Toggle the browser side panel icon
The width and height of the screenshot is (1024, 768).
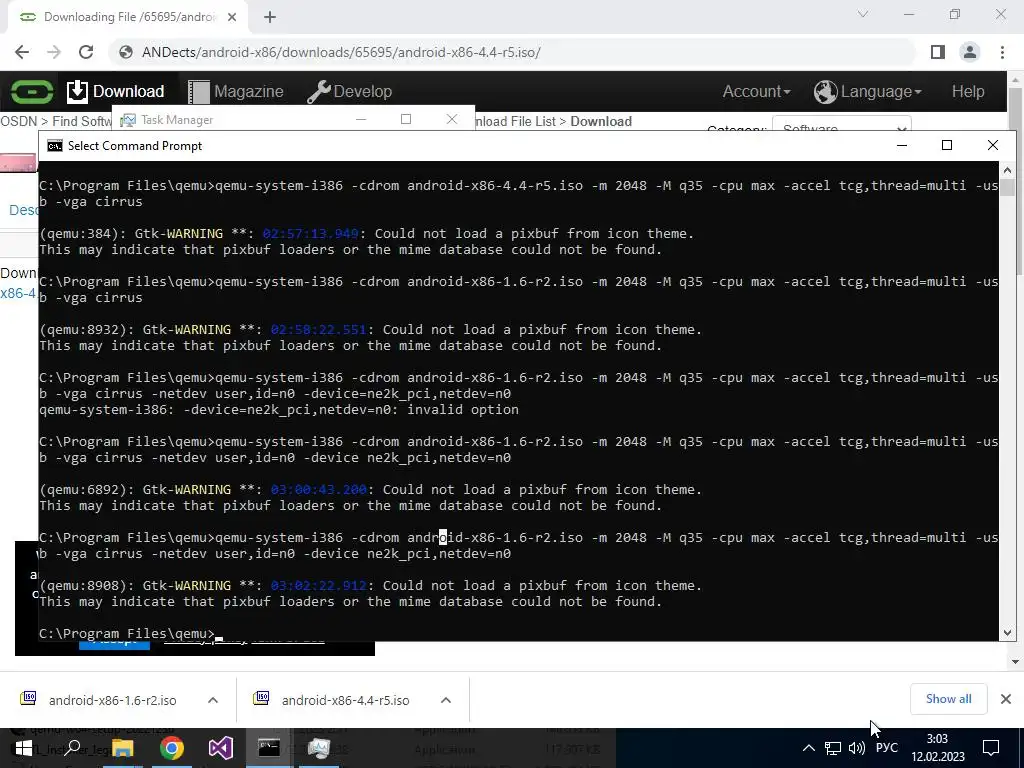click(x=938, y=52)
